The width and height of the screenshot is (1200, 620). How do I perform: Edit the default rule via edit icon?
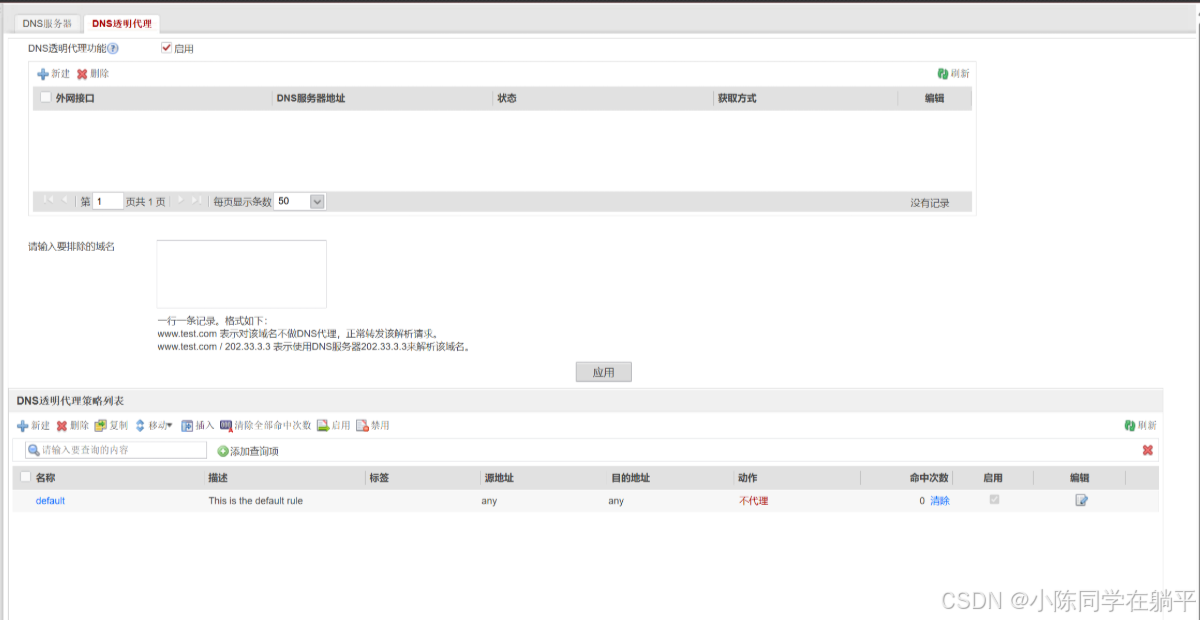tap(1081, 500)
